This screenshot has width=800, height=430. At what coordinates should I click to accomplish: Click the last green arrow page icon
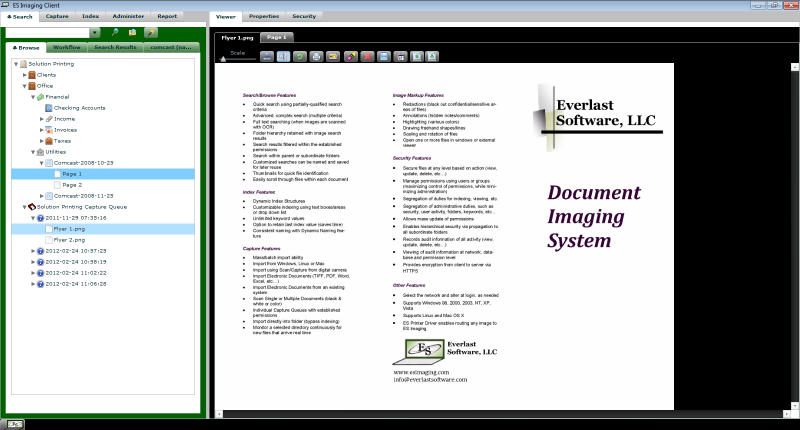[432, 57]
